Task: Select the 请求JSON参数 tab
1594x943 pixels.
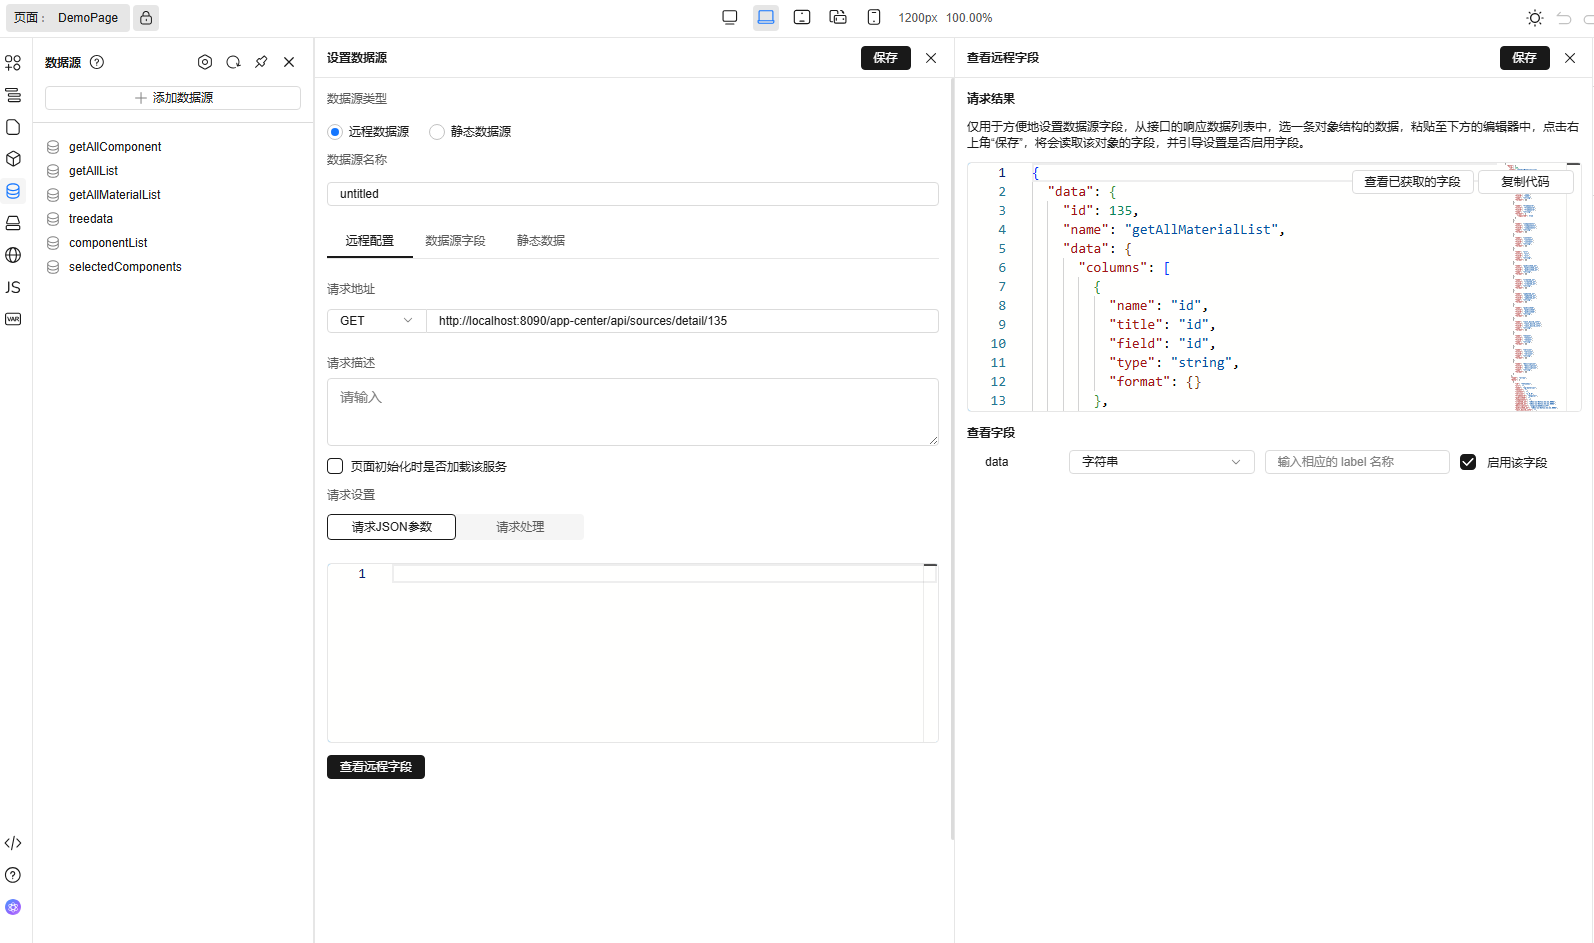Action: coord(391,527)
